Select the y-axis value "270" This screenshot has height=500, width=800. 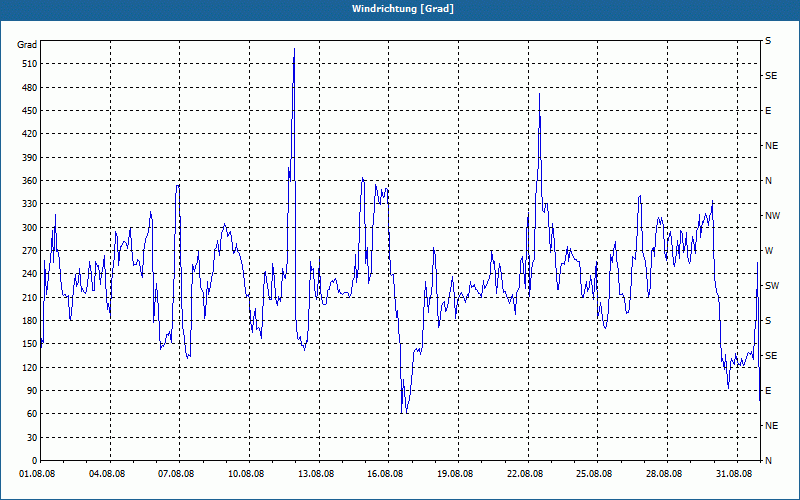click(x=30, y=251)
